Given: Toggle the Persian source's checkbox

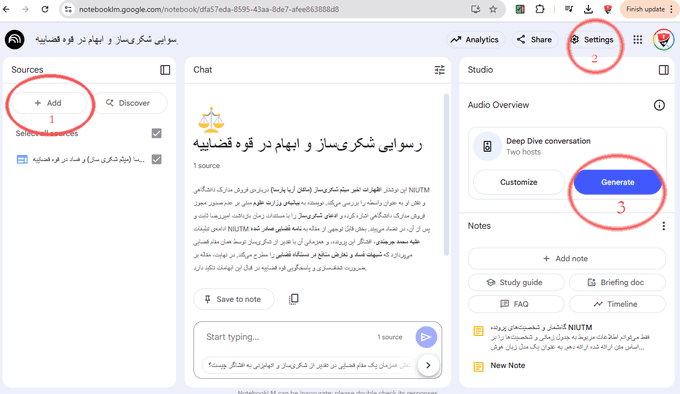Looking at the screenshot, I should click(157, 159).
